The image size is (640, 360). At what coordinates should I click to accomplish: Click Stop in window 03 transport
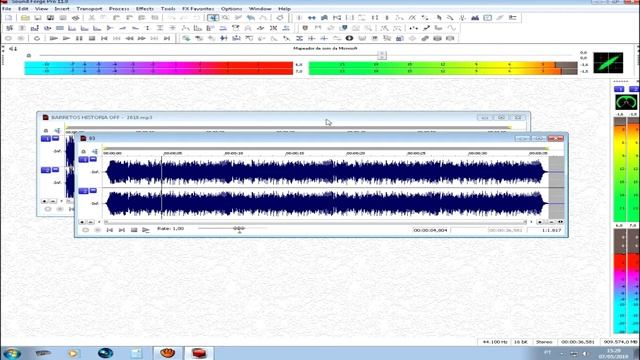[x=134, y=230]
